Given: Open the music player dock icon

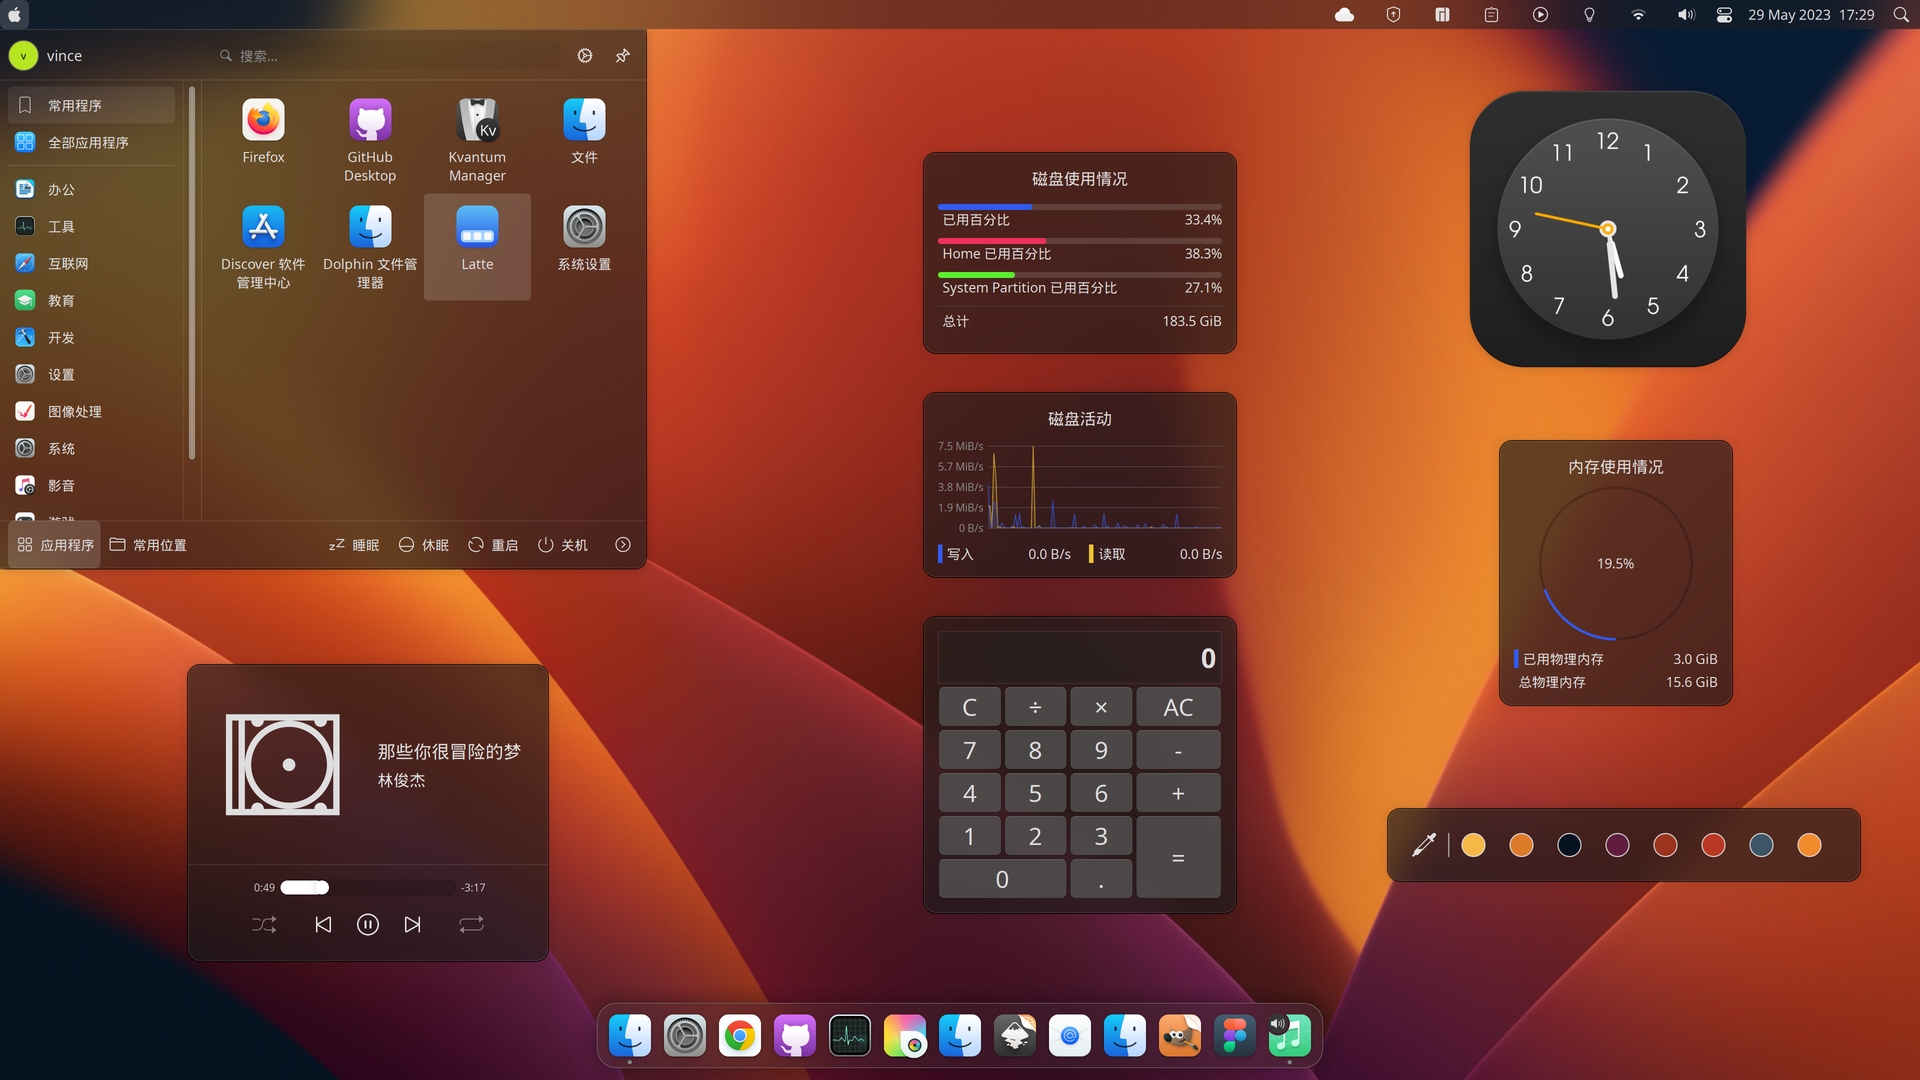Looking at the screenshot, I should 1290,1036.
